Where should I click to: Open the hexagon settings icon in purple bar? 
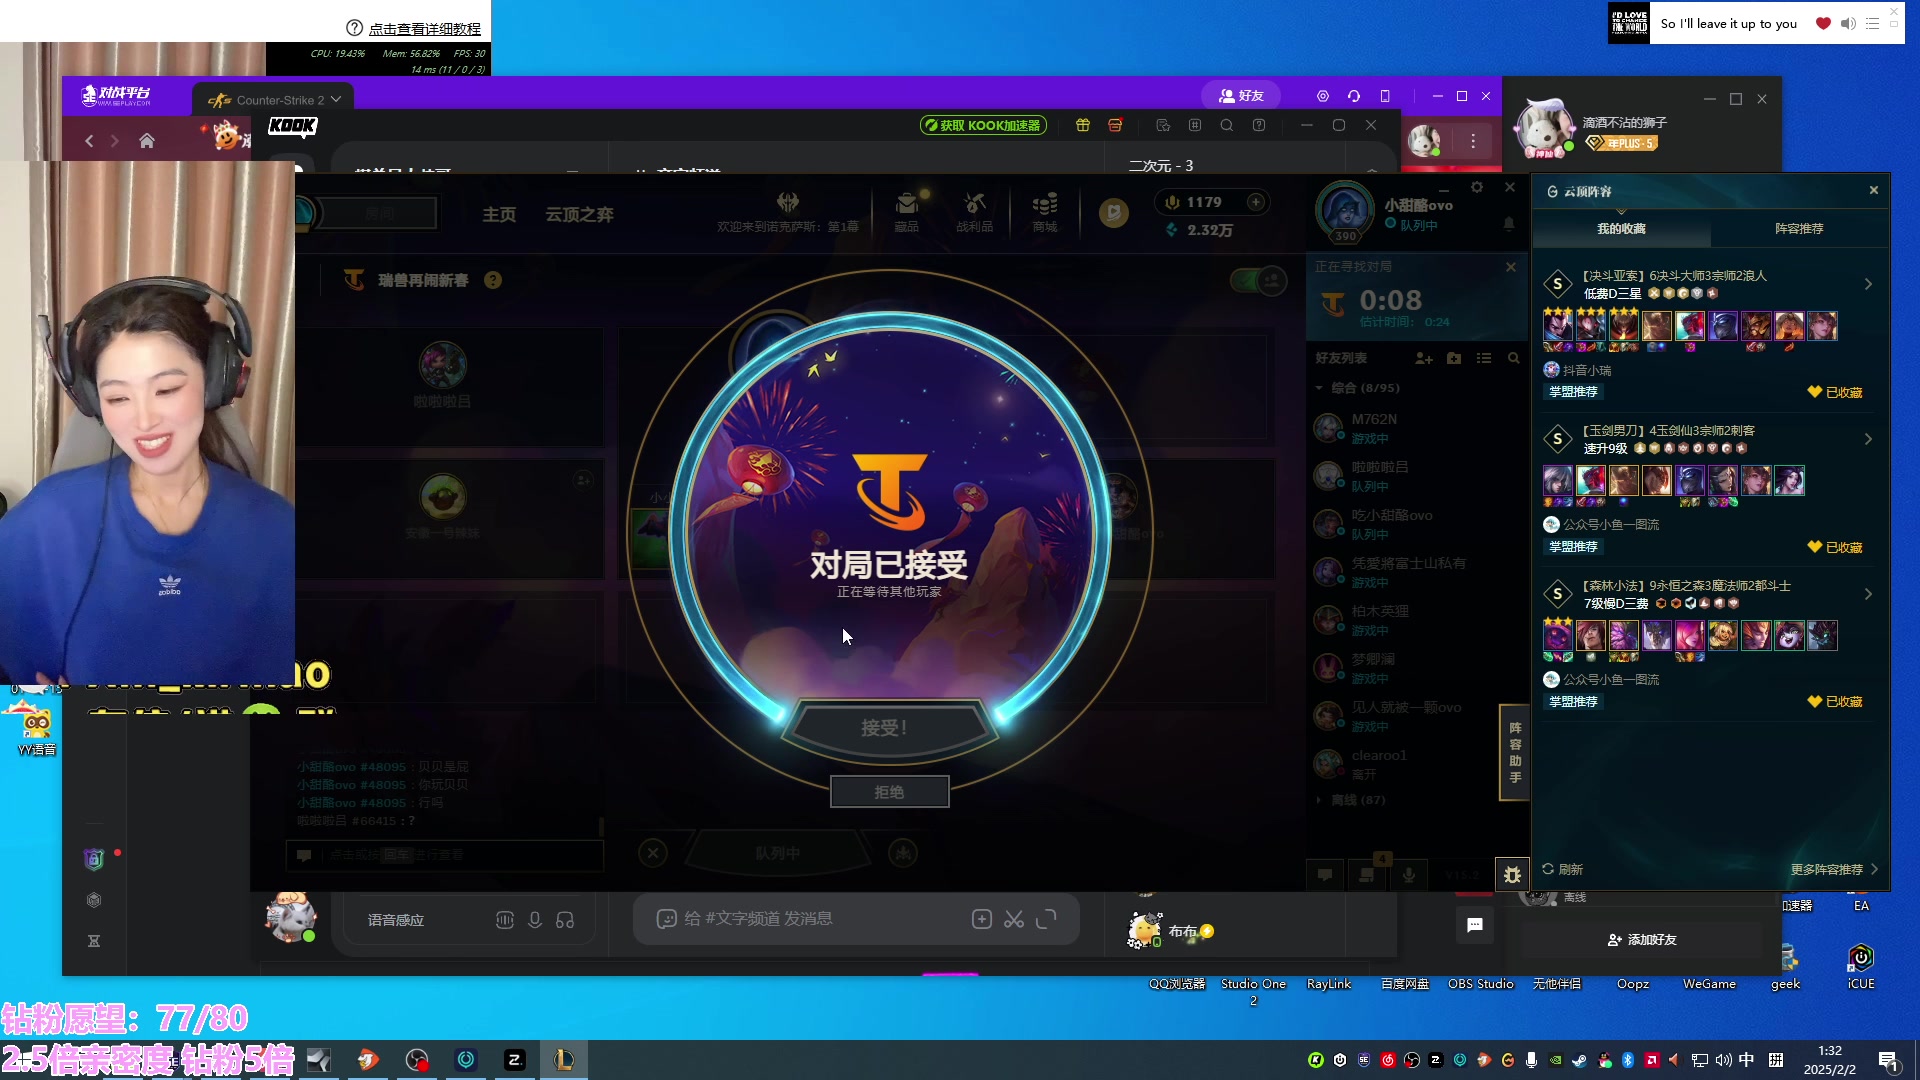pyautogui.click(x=1323, y=96)
